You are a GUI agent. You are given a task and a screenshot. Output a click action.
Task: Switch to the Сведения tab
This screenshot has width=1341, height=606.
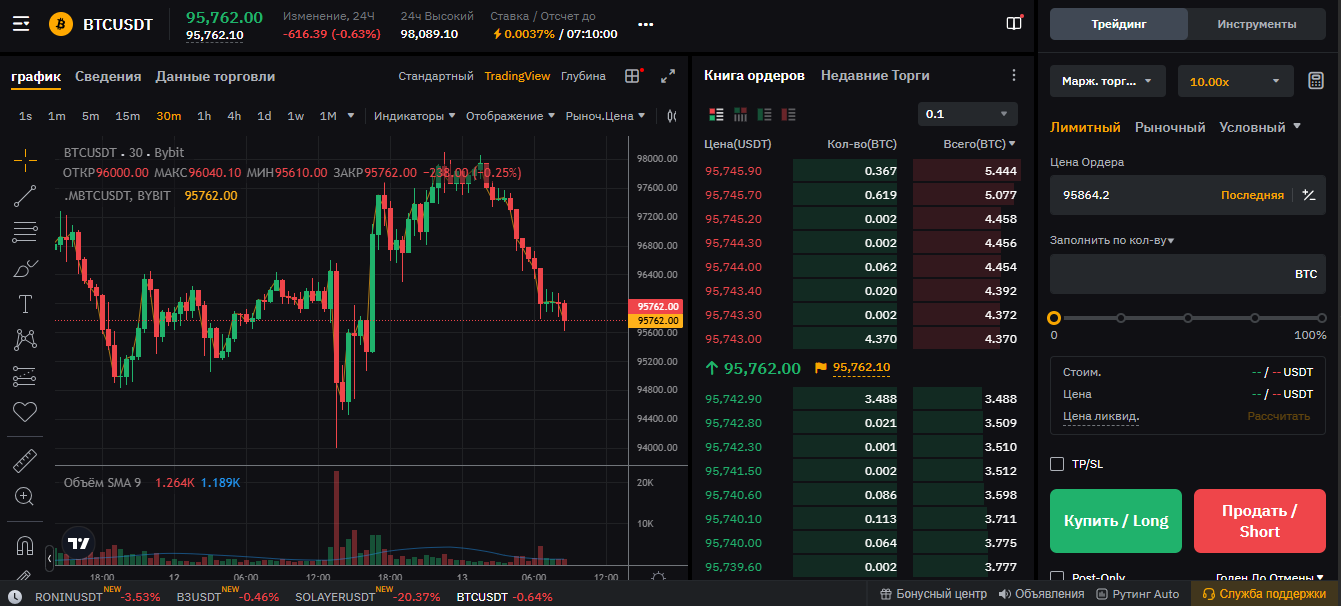(x=108, y=76)
